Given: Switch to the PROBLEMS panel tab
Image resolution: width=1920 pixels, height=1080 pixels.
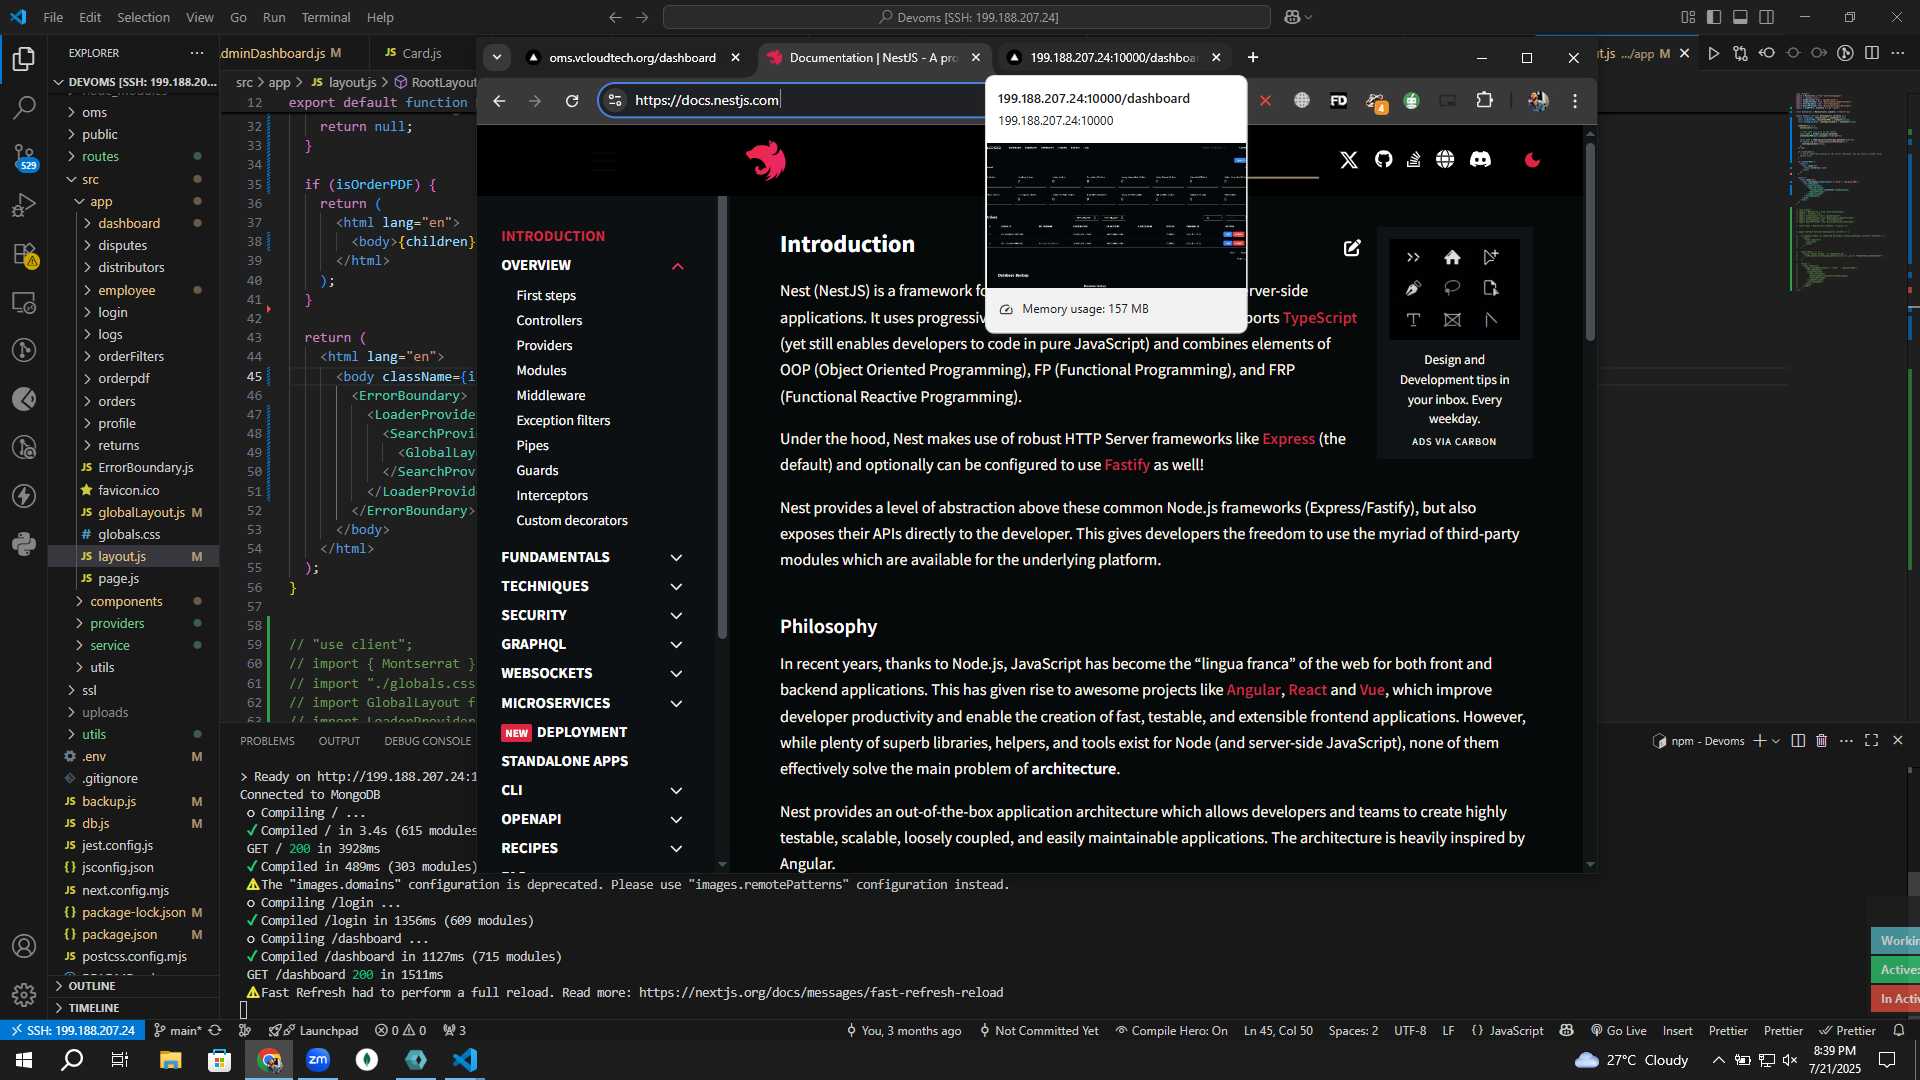Looking at the screenshot, I should (267, 741).
